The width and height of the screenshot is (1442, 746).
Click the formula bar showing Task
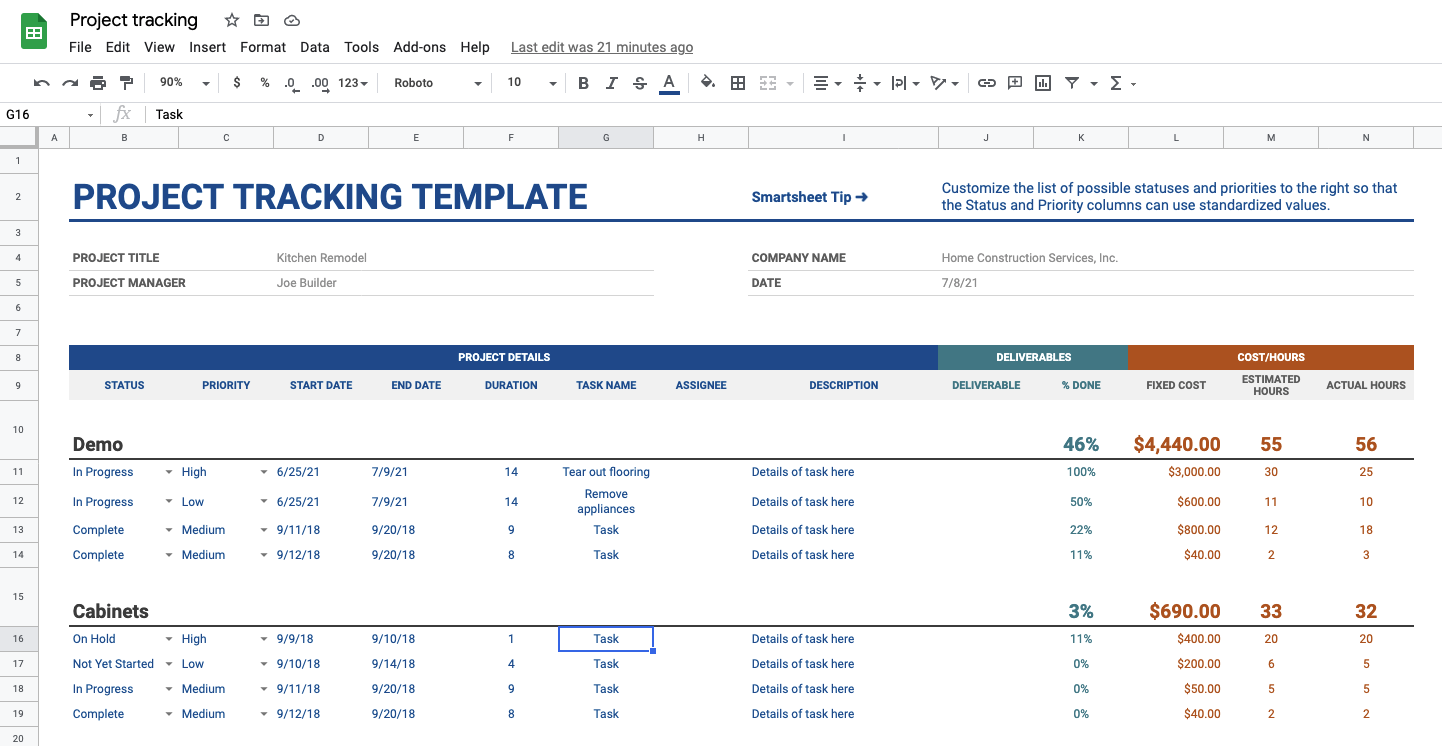tap(795, 115)
